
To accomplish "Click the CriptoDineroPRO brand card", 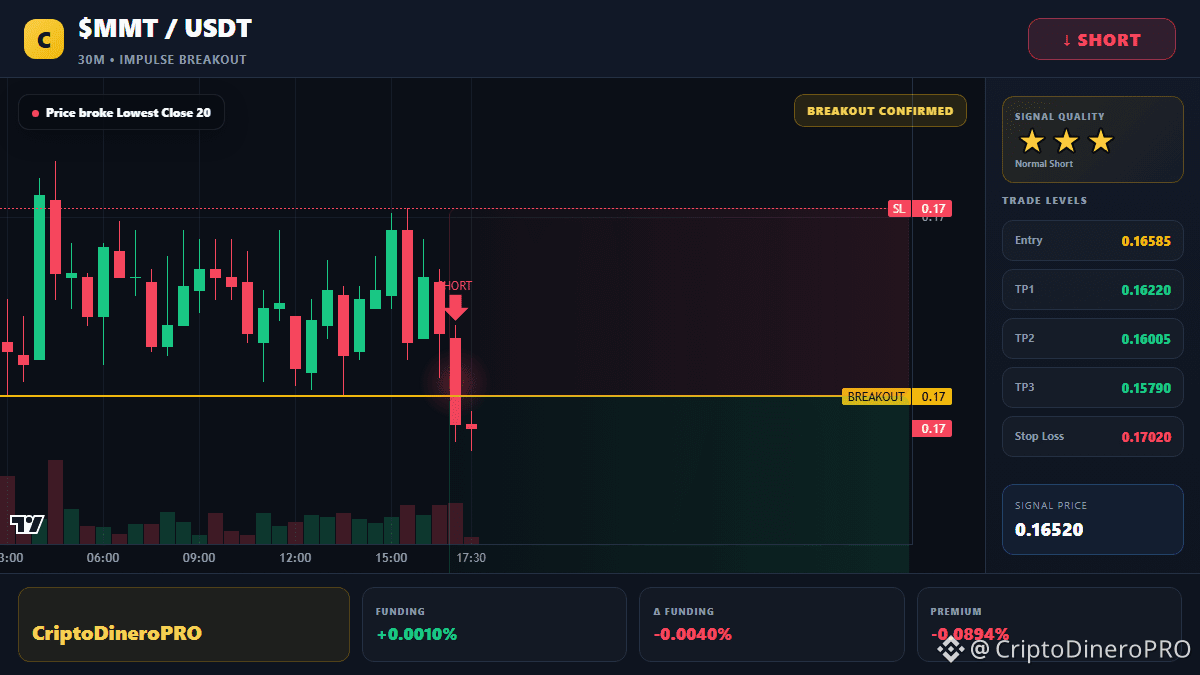I will pos(184,624).
